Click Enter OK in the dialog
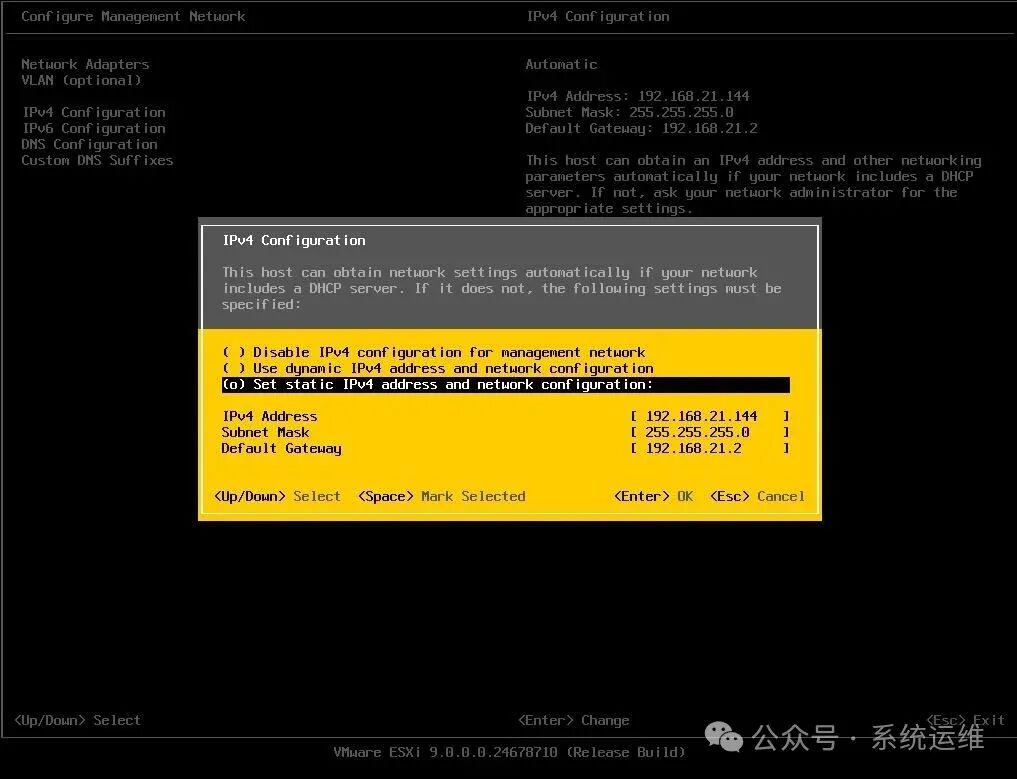The image size is (1017, 779). click(654, 496)
